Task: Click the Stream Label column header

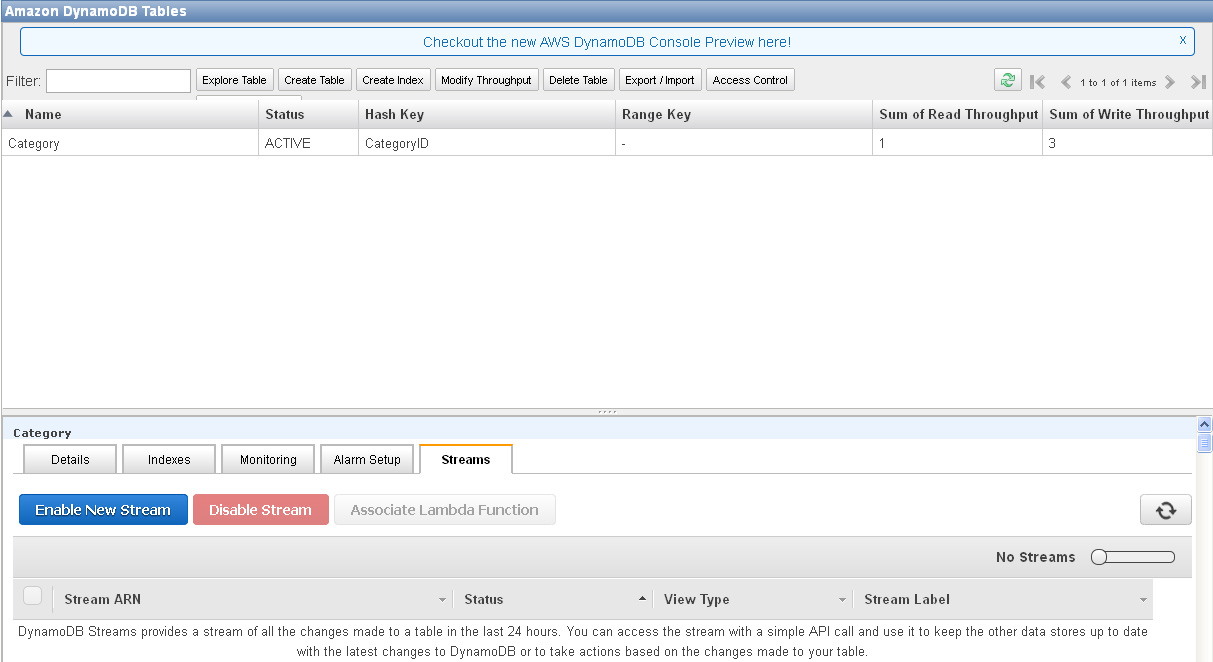Action: tap(1002, 599)
